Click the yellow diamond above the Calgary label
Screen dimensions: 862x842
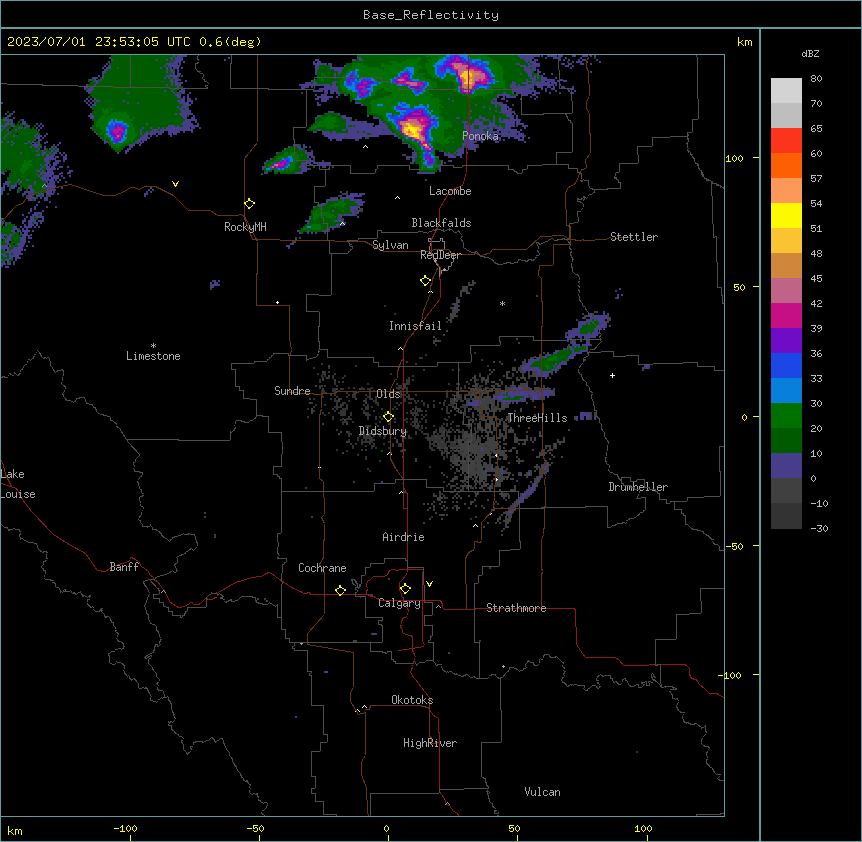pos(405,589)
